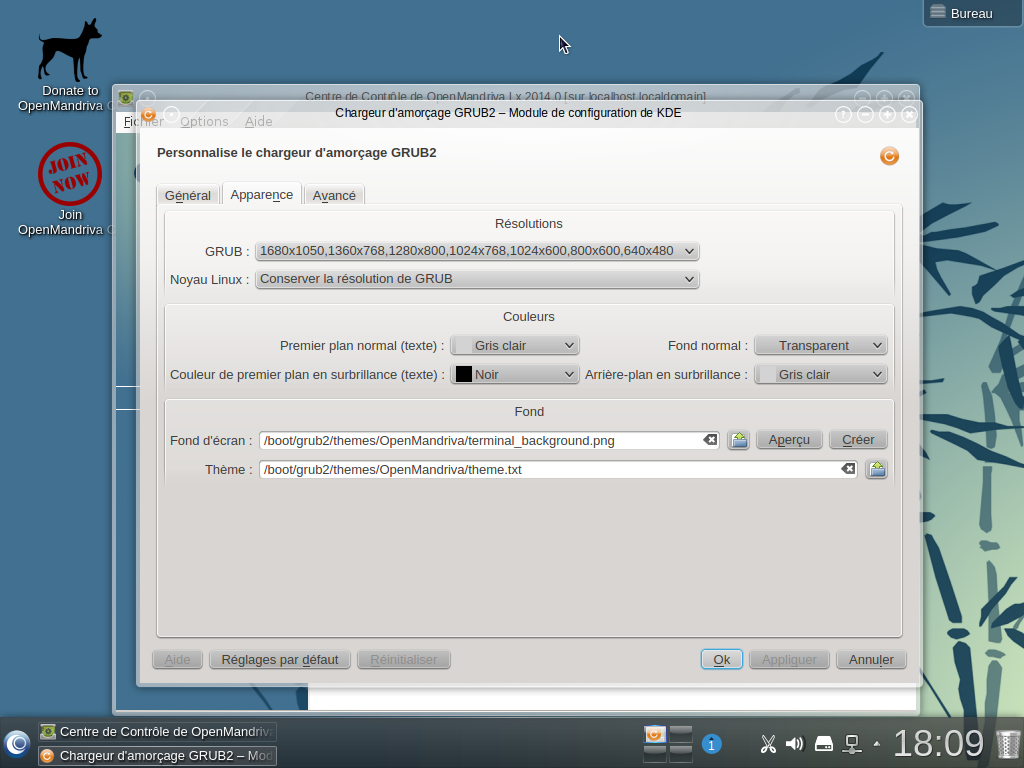The width and height of the screenshot is (1024, 768).
Task: Expand the GRUB resolutions dropdown
Action: [x=477, y=251]
